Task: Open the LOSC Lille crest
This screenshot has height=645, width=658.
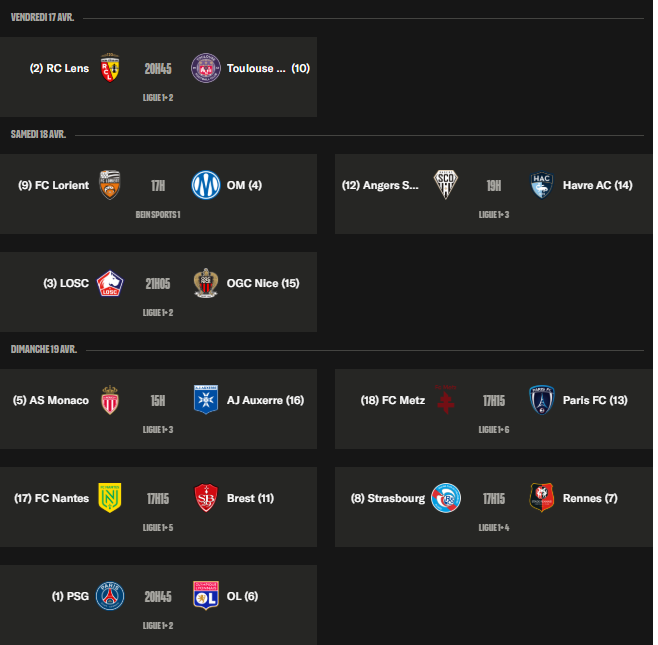Action: click(110, 283)
